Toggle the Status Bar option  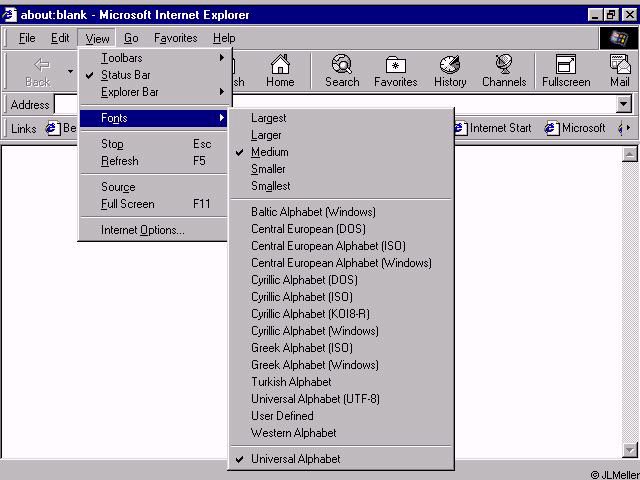tap(153, 75)
